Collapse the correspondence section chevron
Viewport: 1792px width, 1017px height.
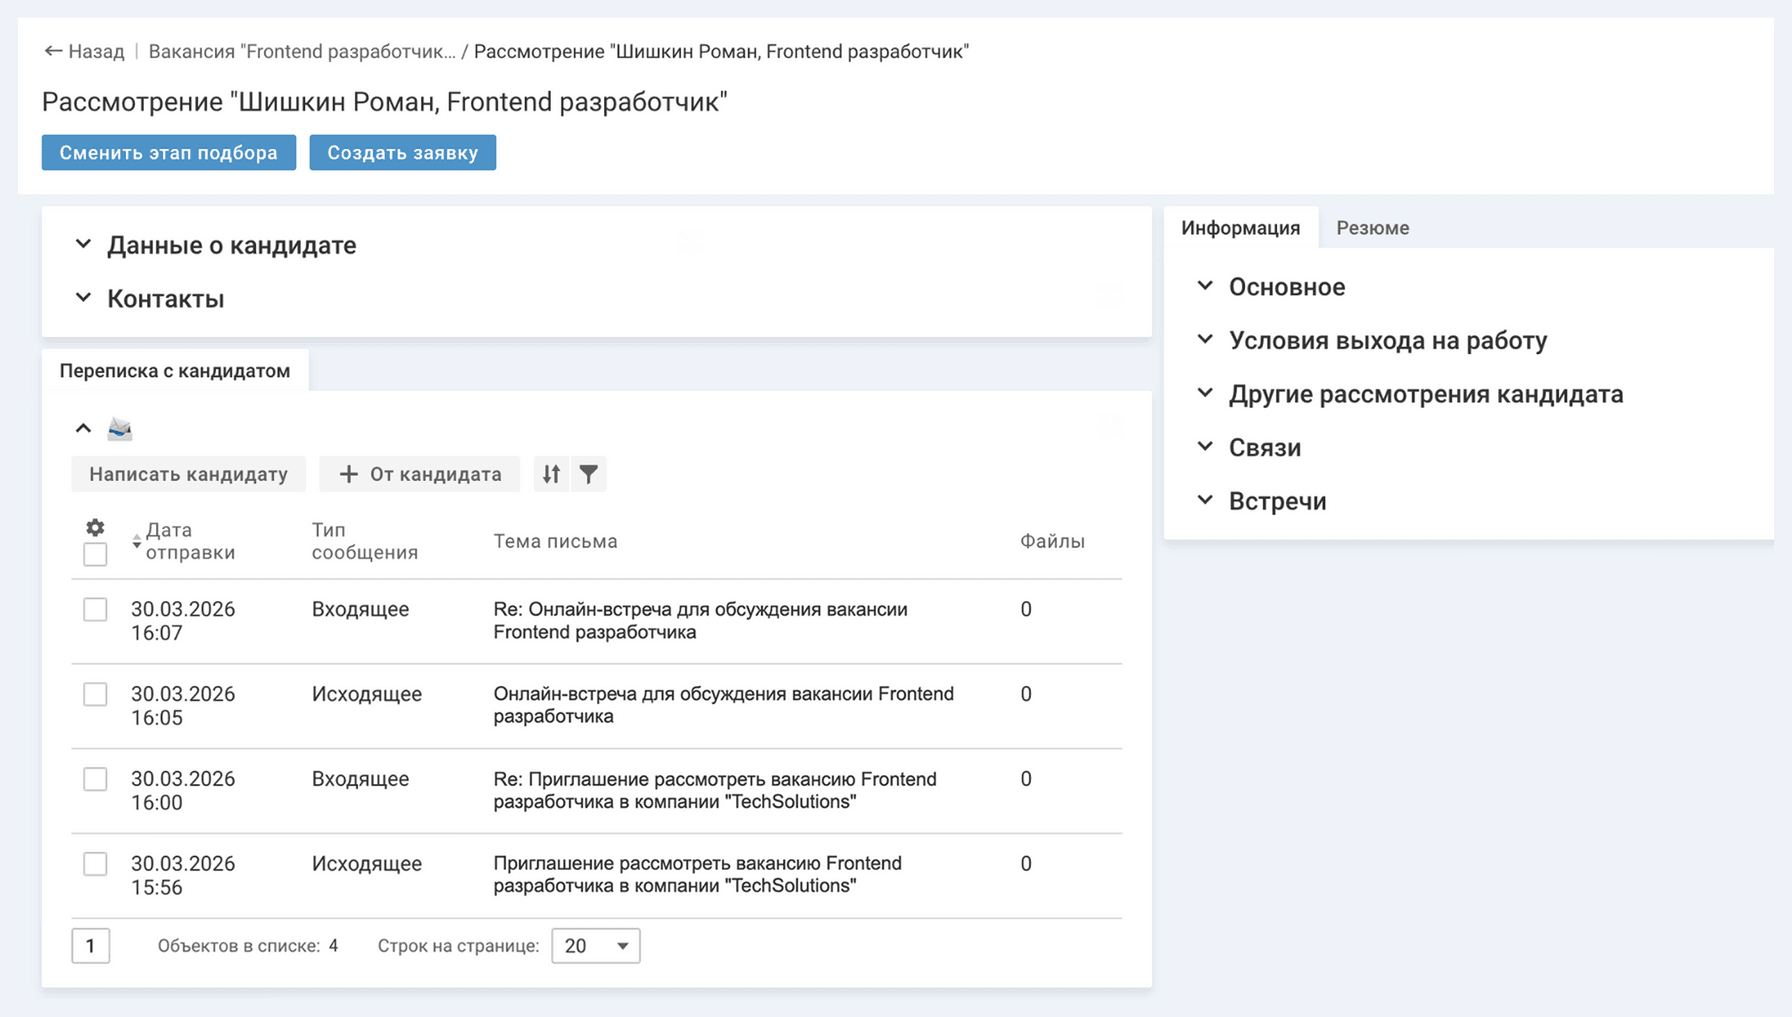(83, 429)
